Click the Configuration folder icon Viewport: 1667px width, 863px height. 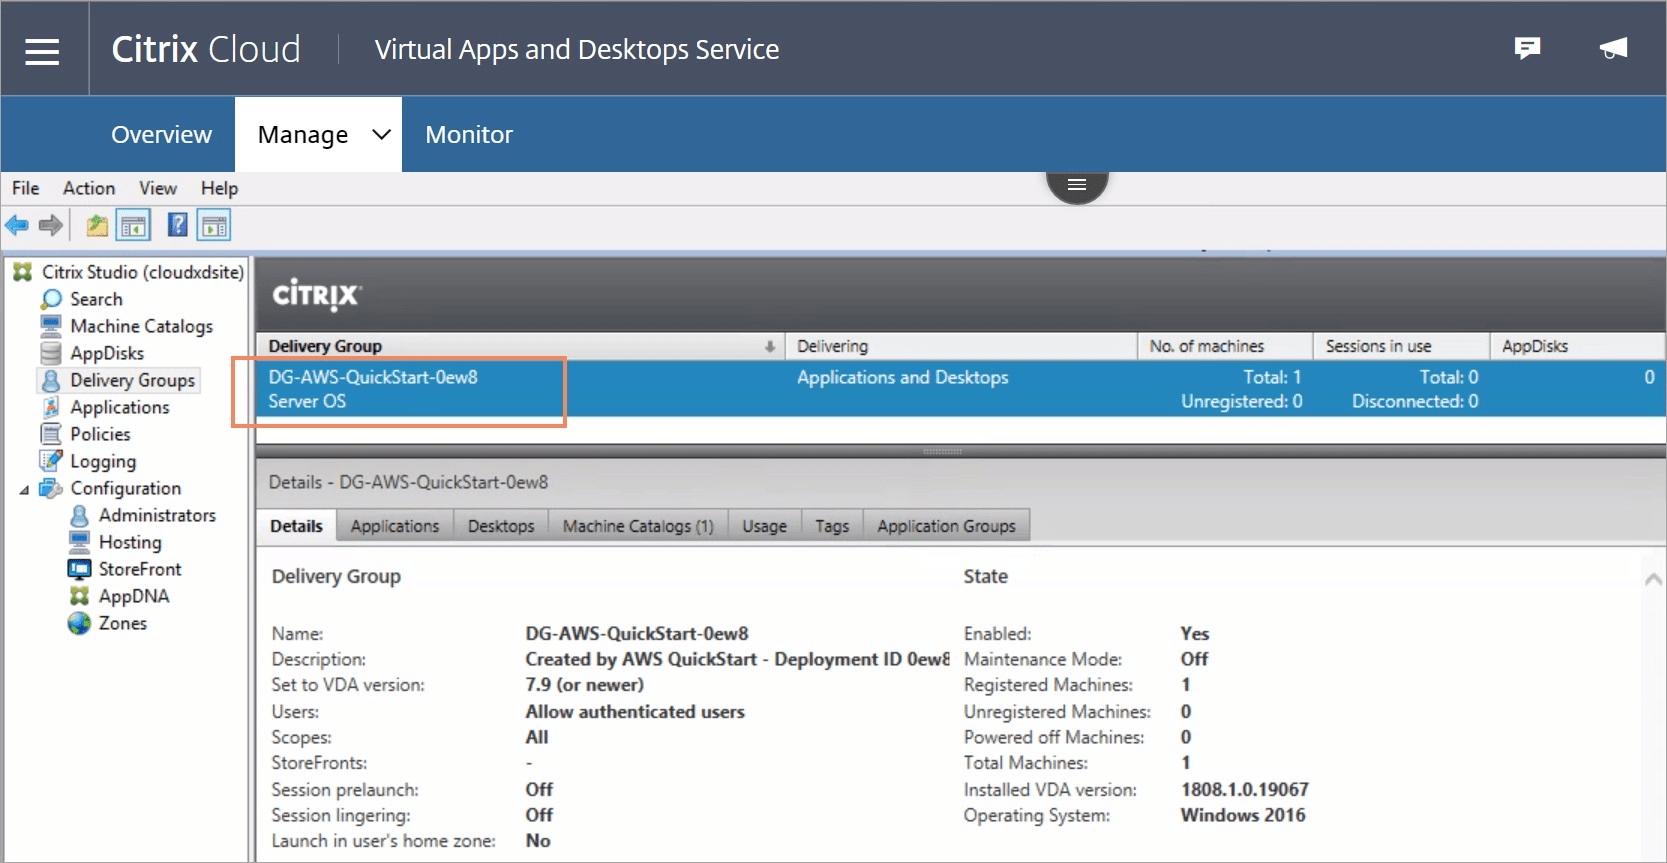click(51, 488)
